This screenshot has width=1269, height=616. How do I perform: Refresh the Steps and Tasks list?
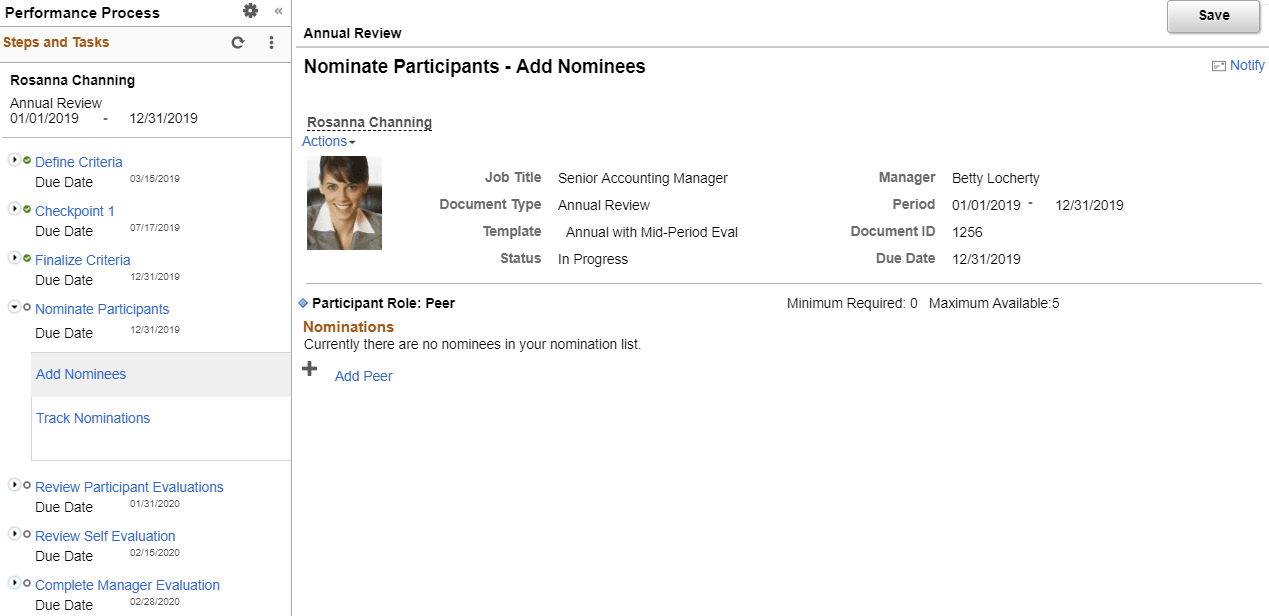click(237, 43)
